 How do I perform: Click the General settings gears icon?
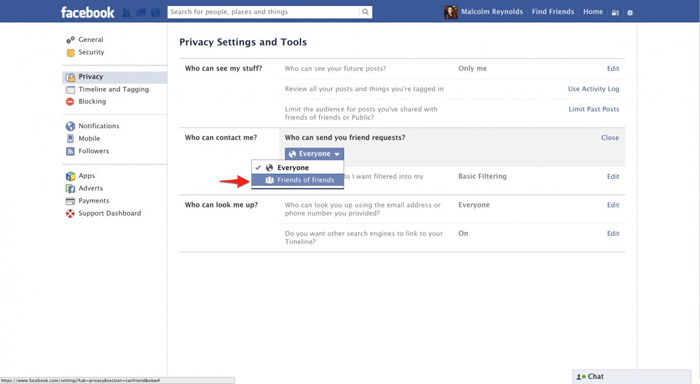[x=70, y=40]
